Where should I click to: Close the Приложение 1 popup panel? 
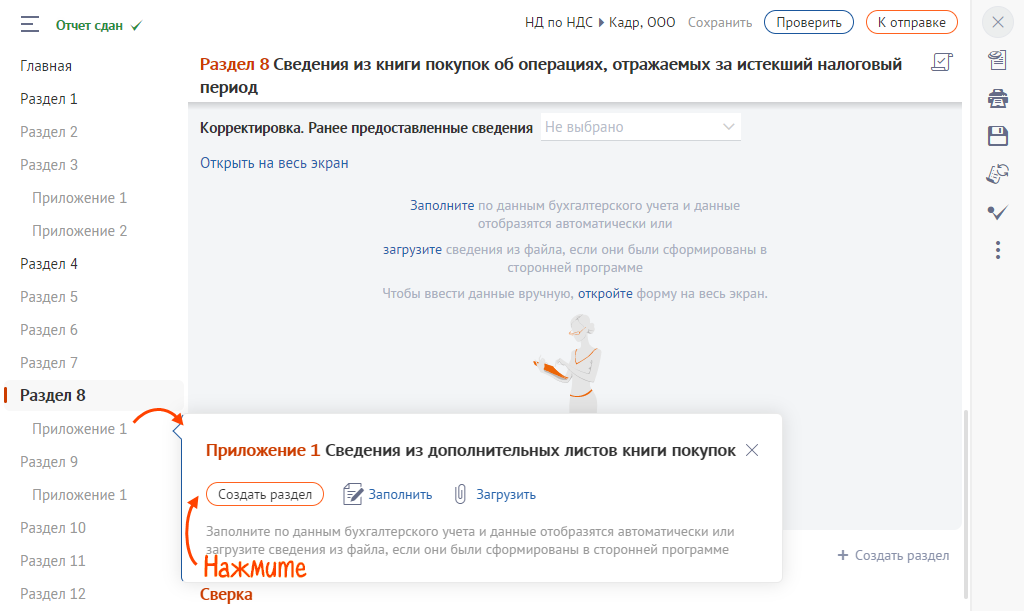(x=752, y=450)
